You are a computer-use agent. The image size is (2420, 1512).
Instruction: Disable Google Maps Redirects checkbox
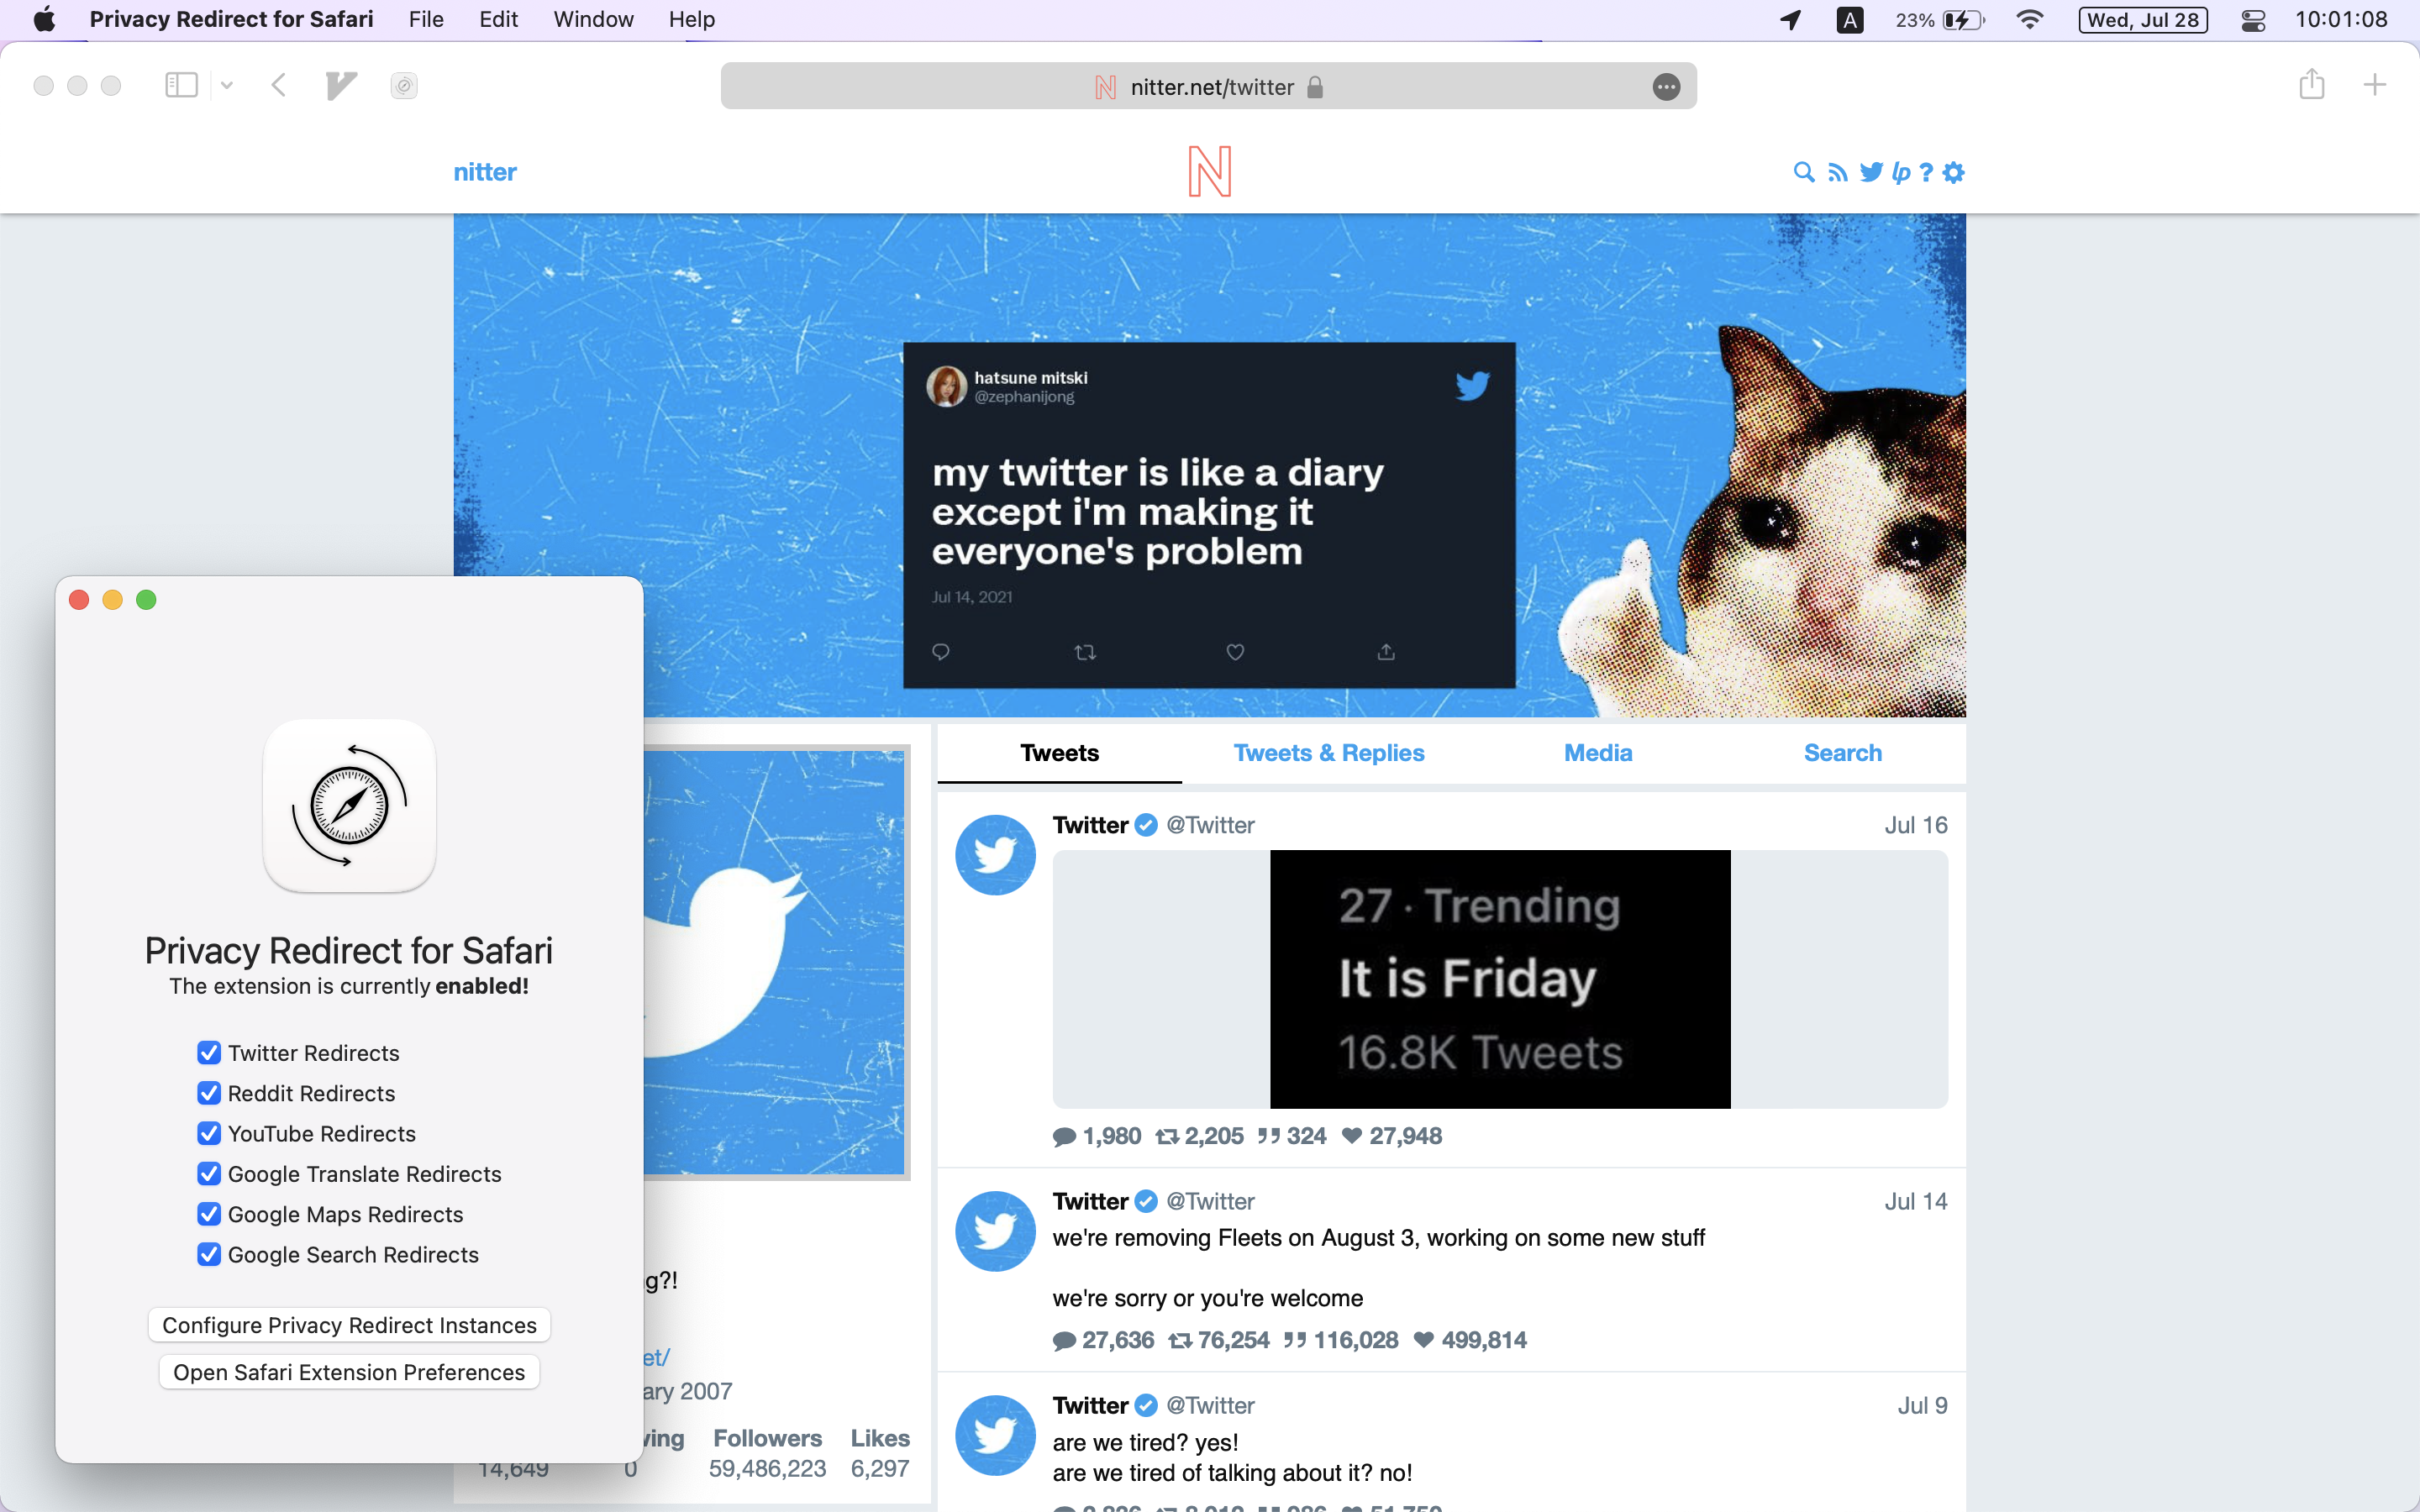208,1214
